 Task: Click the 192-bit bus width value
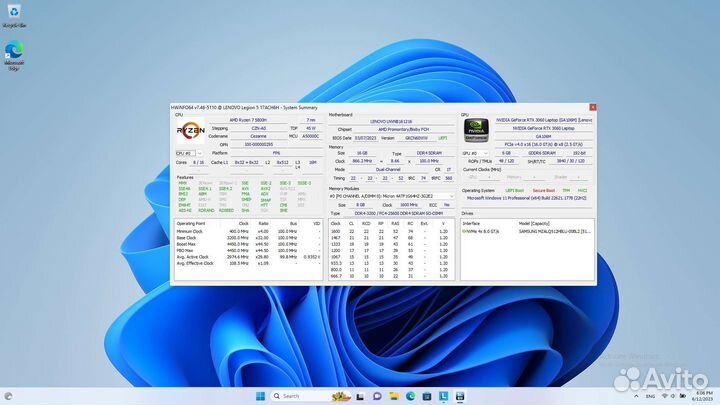click(x=579, y=153)
